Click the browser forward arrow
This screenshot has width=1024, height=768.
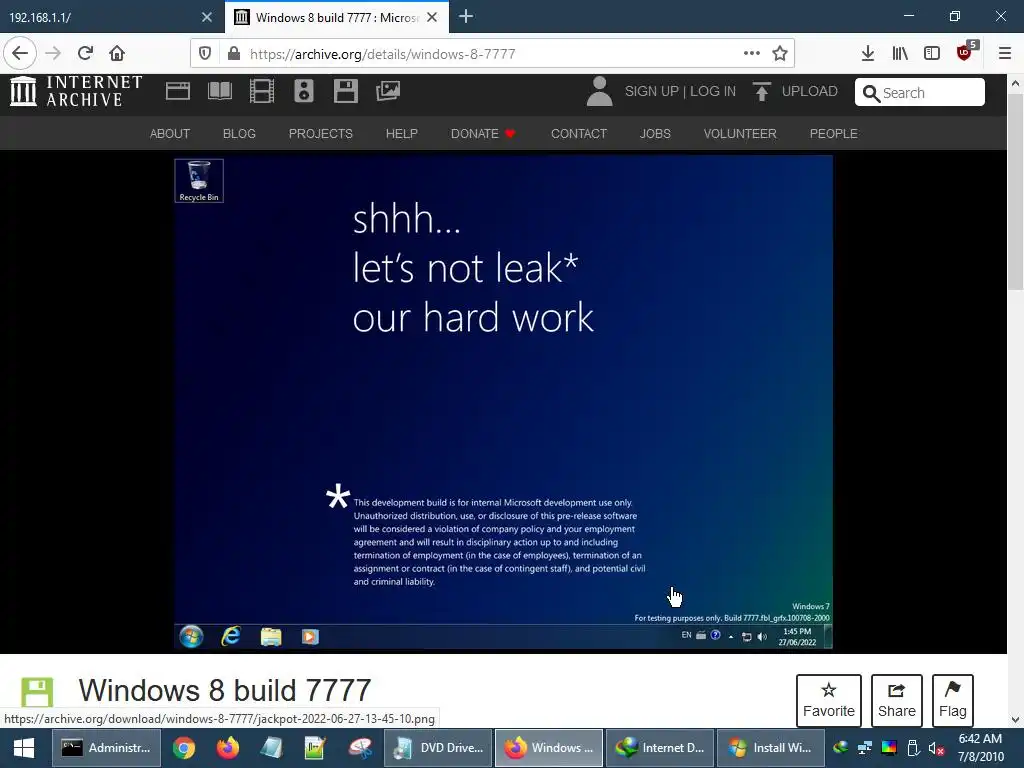[54, 54]
